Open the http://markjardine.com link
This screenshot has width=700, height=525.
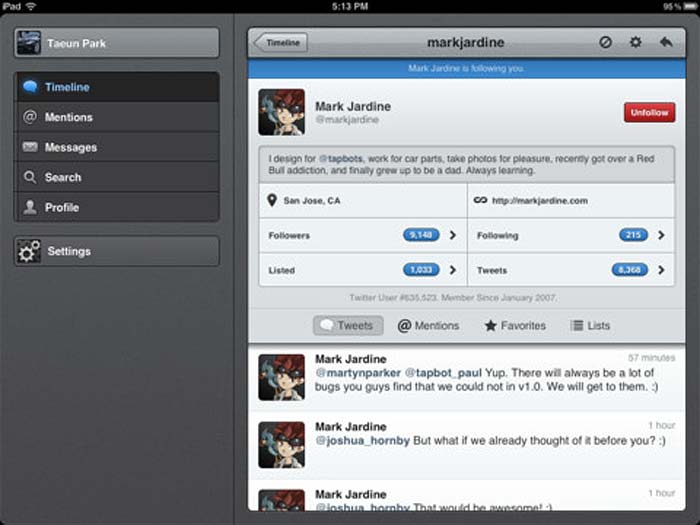coord(540,201)
